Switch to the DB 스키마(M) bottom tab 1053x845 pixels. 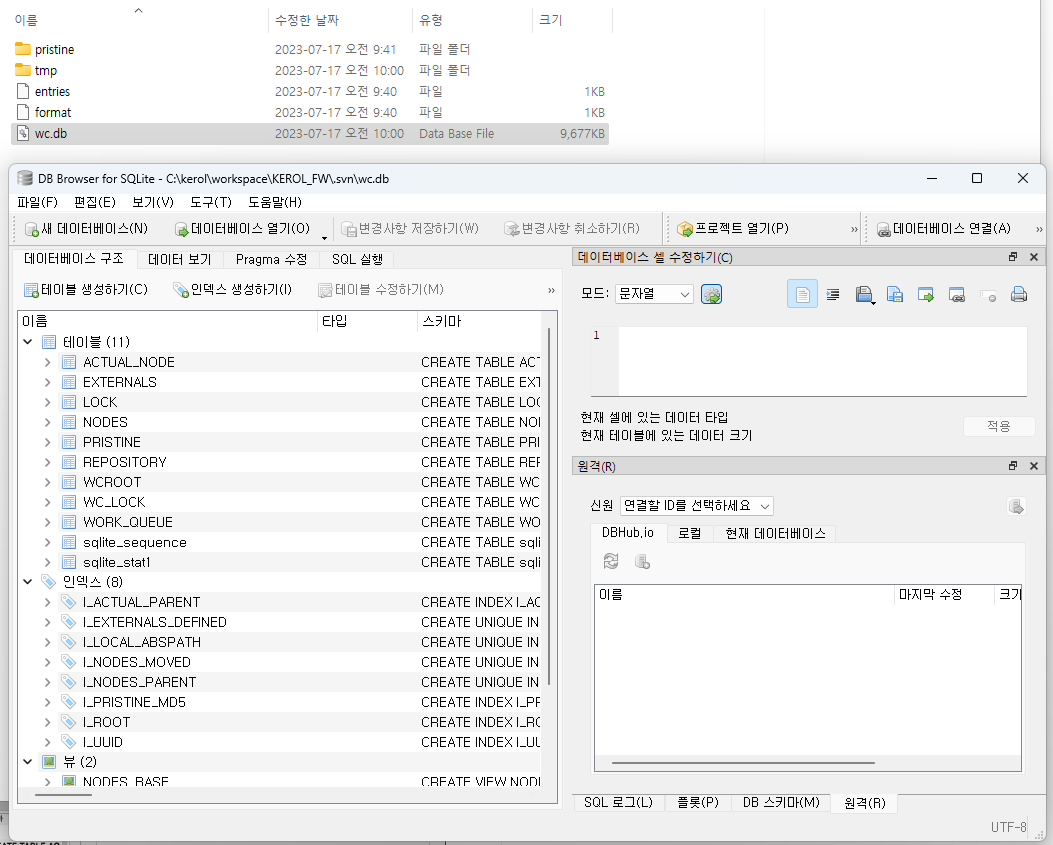coord(781,803)
